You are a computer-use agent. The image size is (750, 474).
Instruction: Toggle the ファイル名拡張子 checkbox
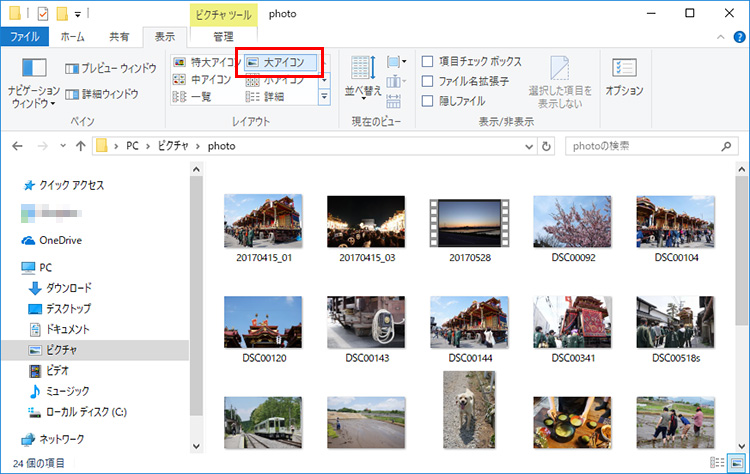pyautogui.click(x=428, y=81)
